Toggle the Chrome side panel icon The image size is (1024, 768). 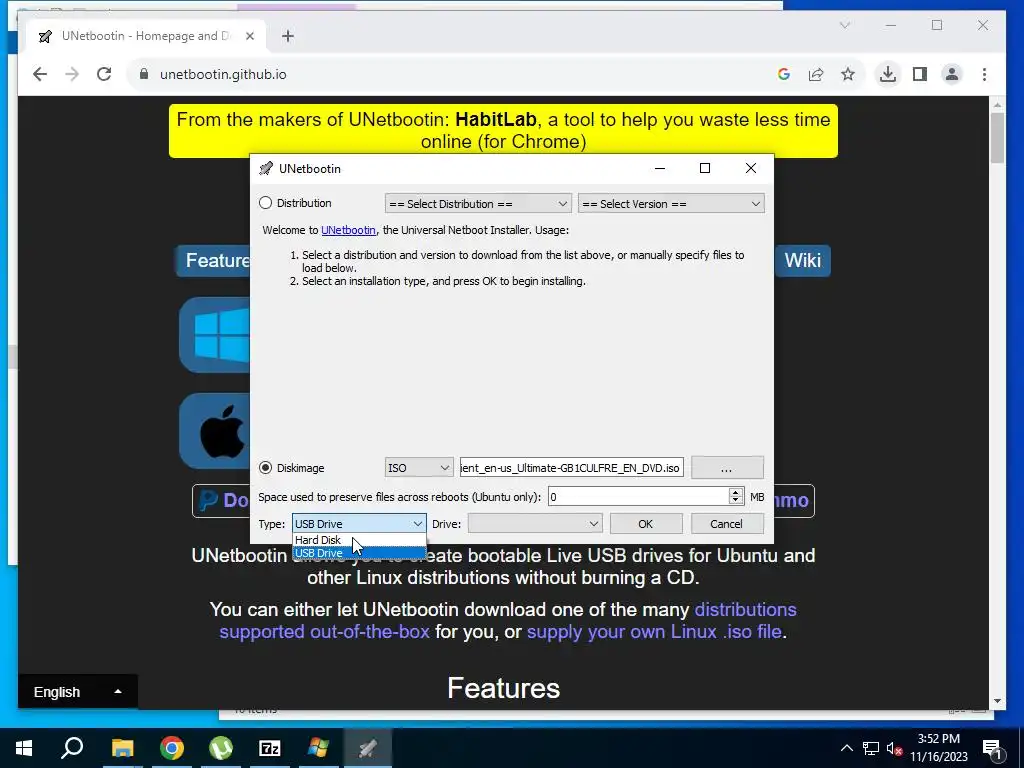920,74
